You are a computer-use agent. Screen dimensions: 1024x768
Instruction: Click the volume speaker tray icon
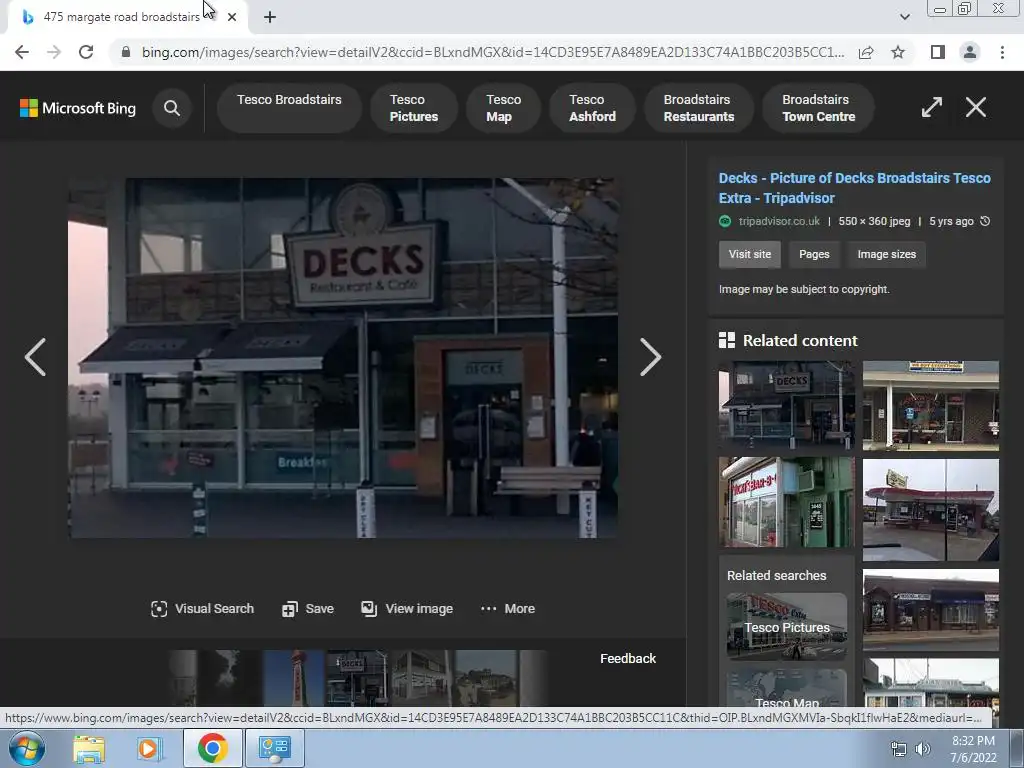pyautogui.click(x=922, y=750)
